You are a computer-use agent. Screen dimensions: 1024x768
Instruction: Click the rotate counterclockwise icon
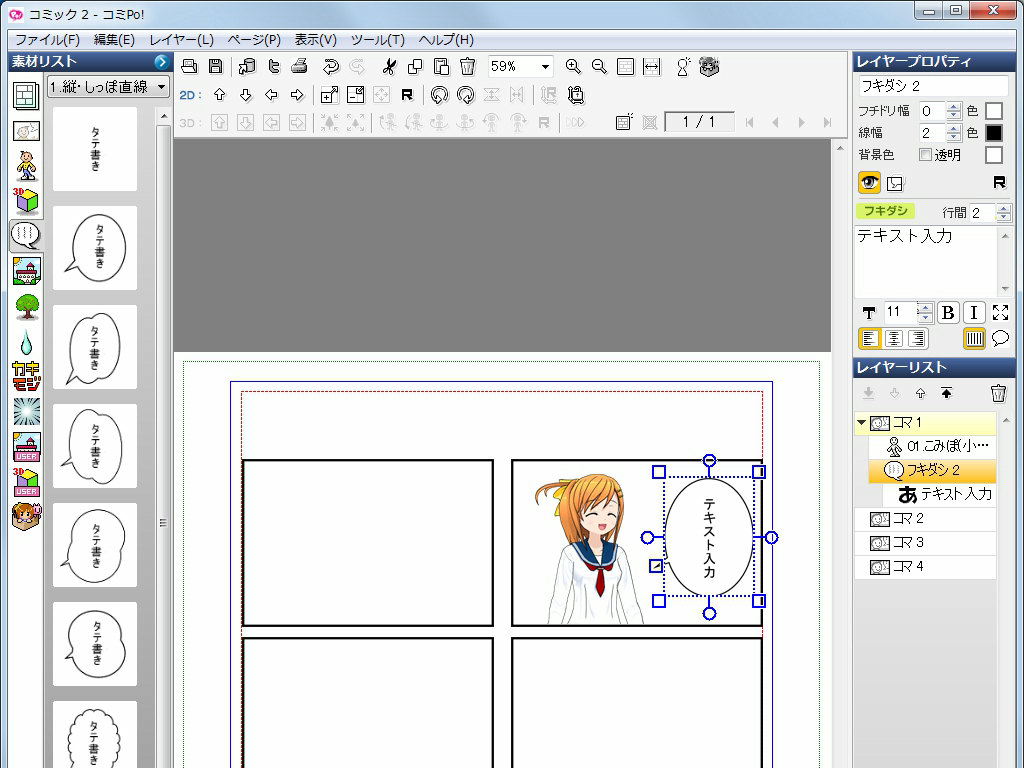[439, 95]
